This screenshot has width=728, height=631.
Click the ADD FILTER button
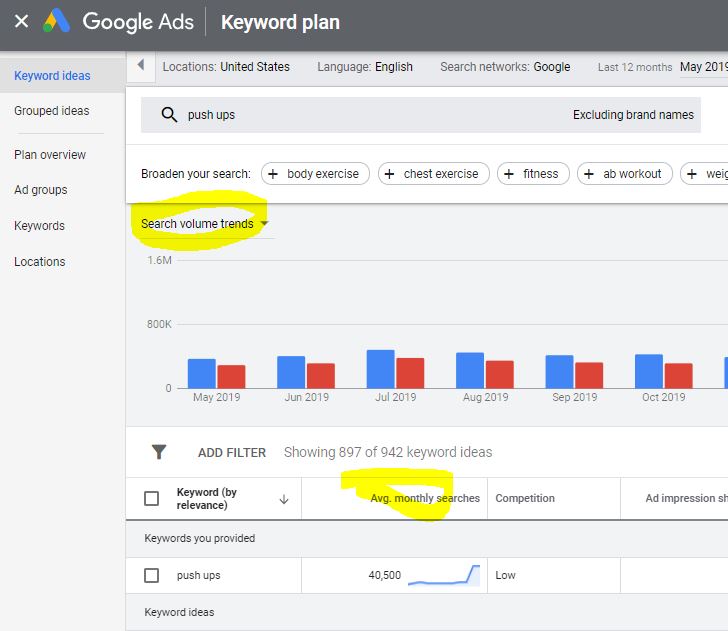click(x=232, y=452)
